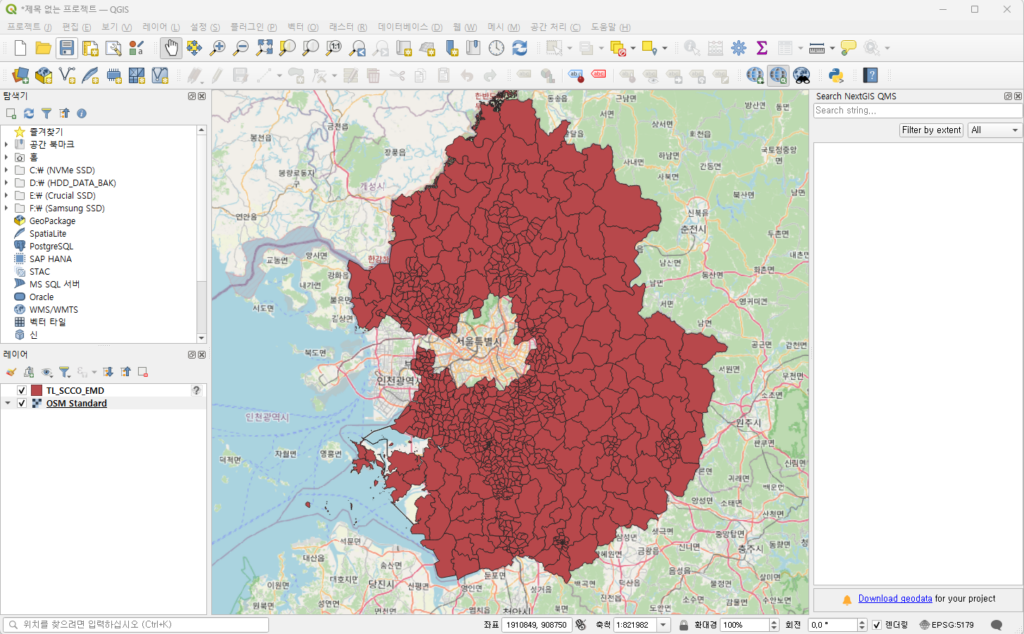
Task: Click the Save Project floppy disk icon
Action: (66, 47)
